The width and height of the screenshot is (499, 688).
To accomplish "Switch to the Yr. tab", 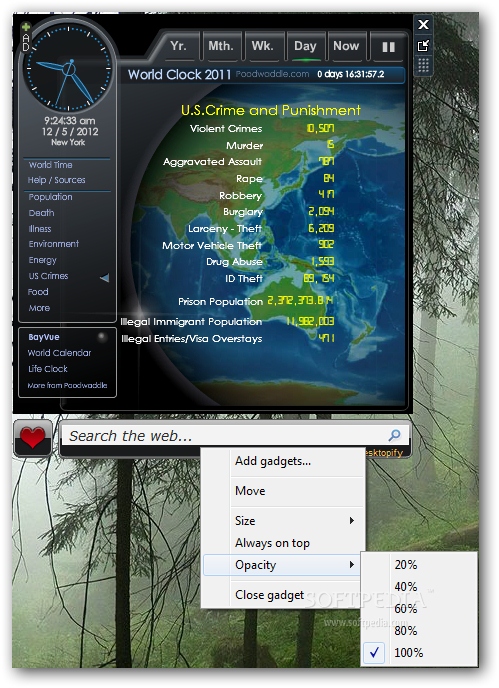I will click(x=178, y=46).
